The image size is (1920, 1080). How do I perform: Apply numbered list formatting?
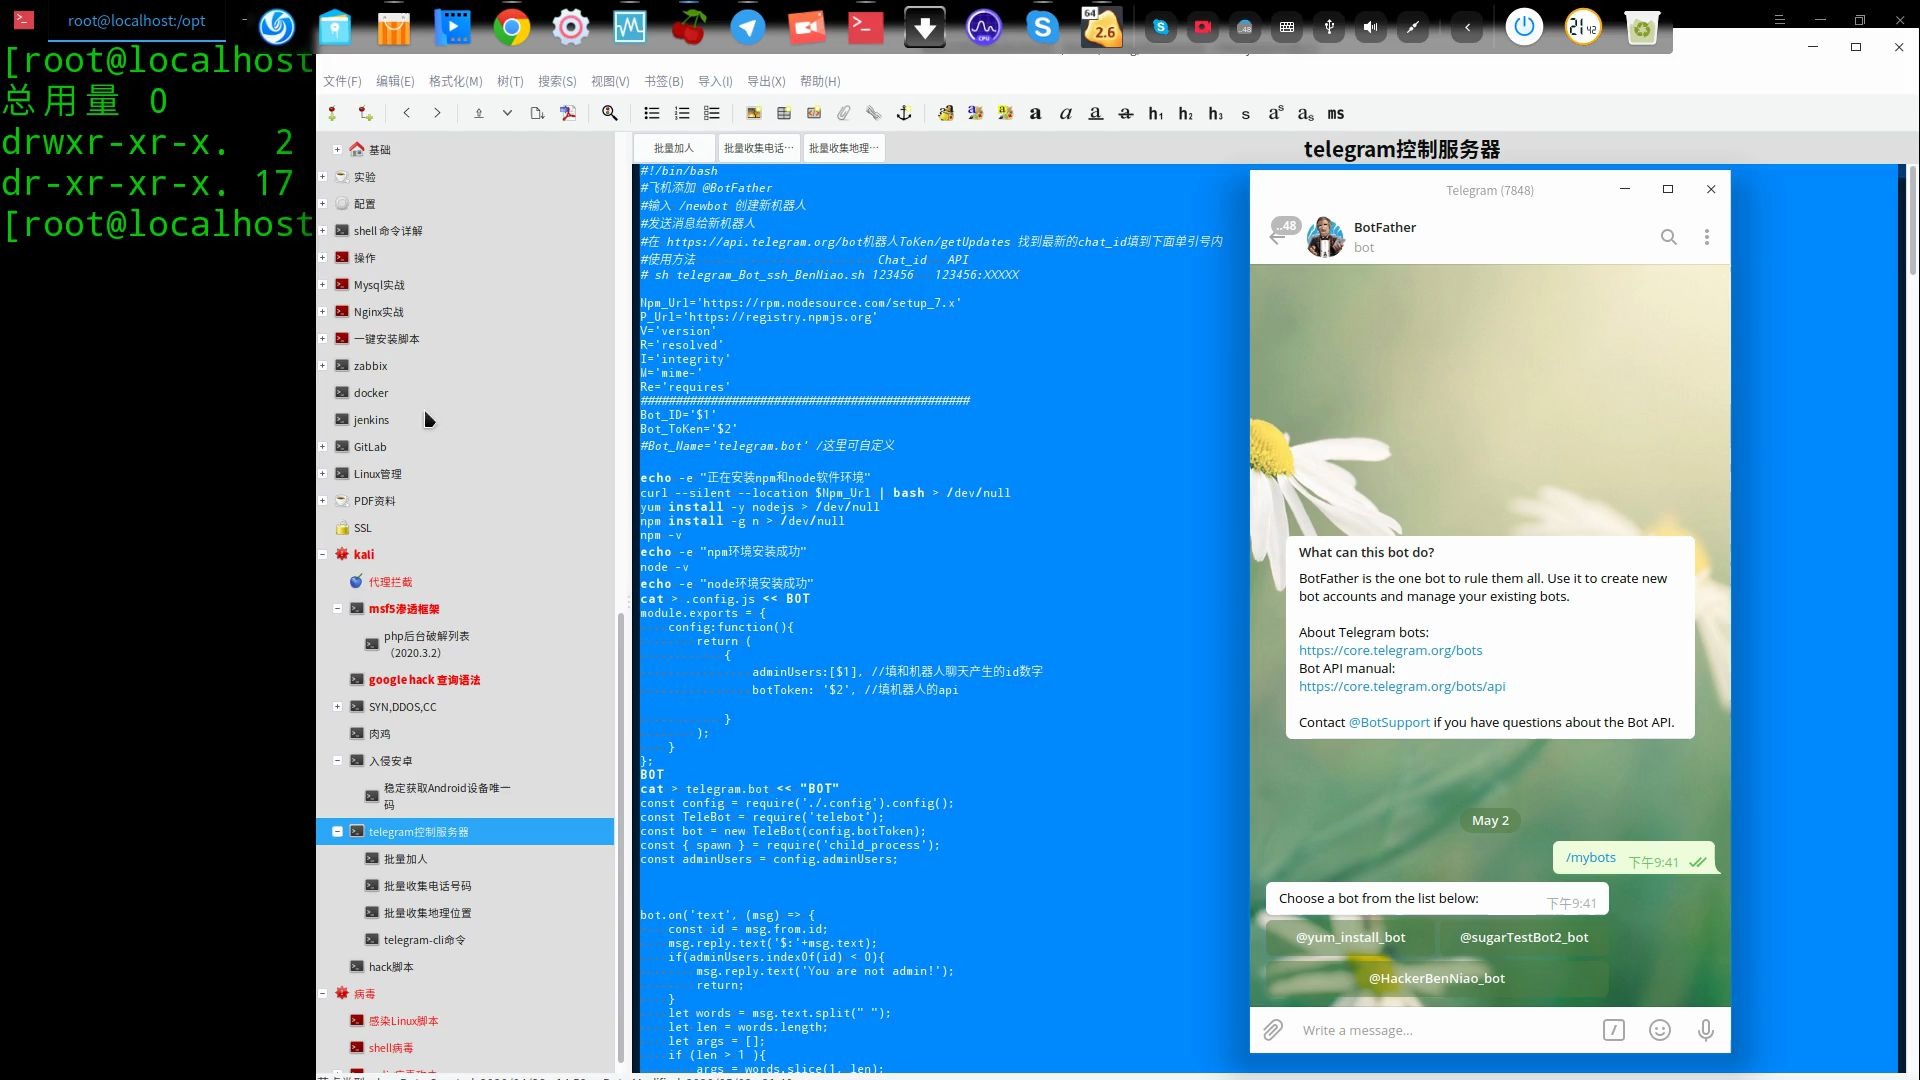pyautogui.click(x=682, y=113)
